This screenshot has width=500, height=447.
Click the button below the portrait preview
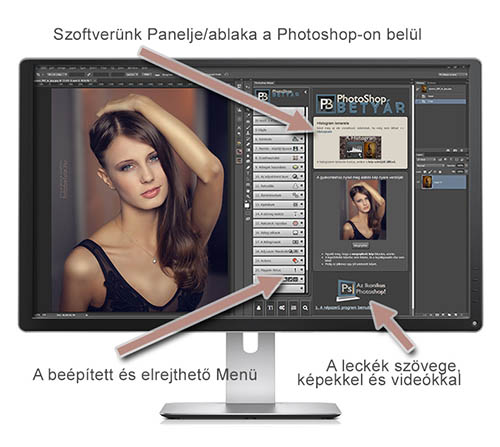click(360, 245)
